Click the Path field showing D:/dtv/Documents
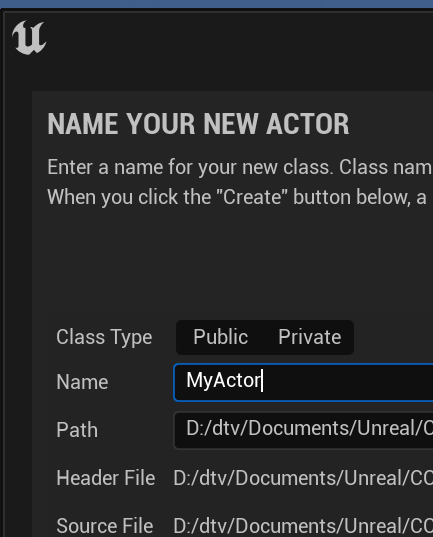Screen dimensions: 433x537 tap(304, 430)
